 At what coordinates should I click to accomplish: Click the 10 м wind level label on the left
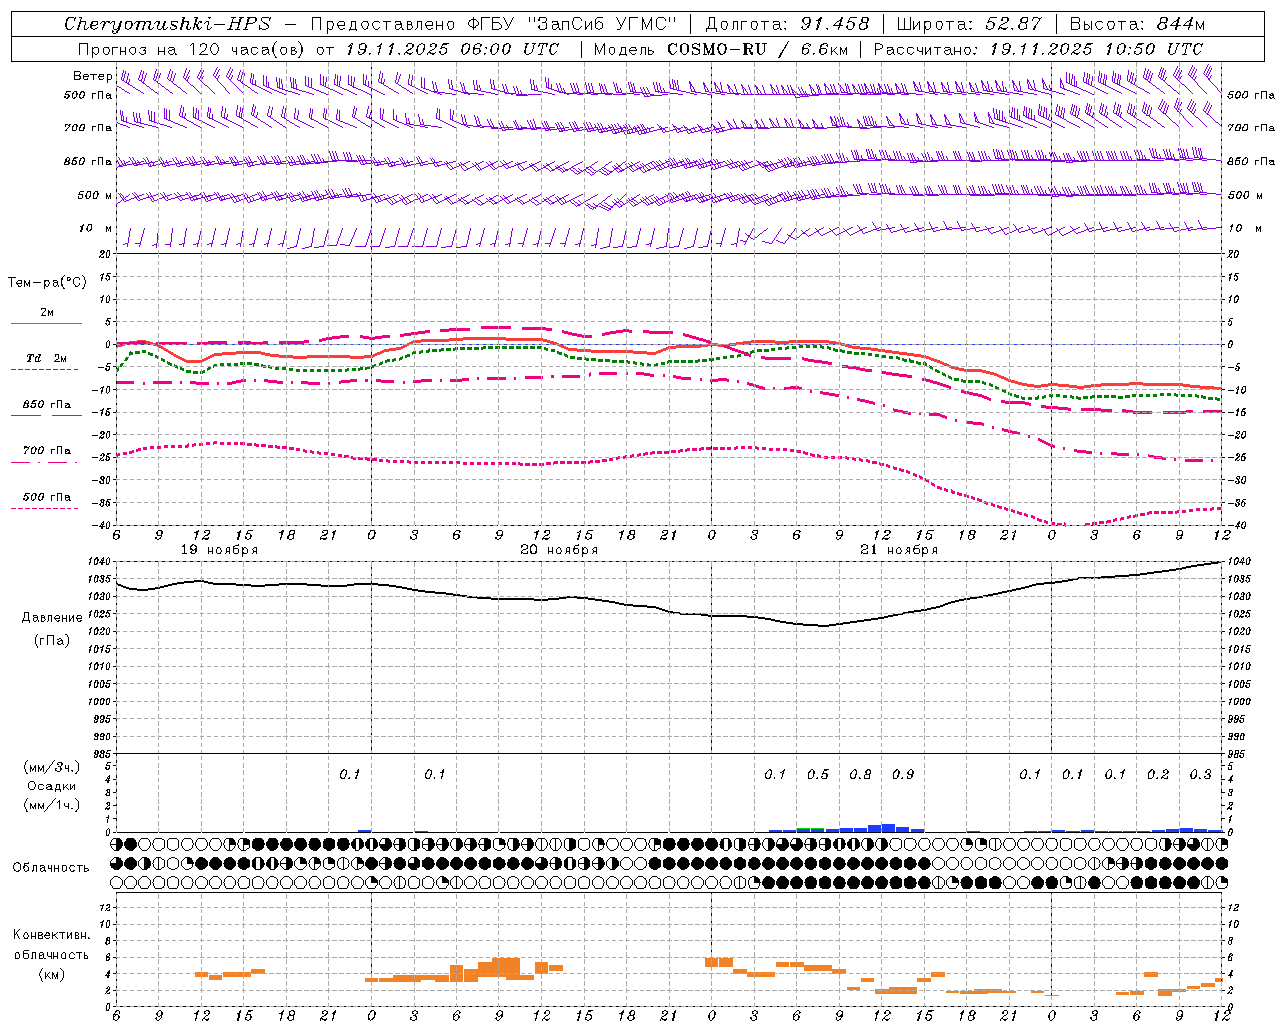pos(96,229)
